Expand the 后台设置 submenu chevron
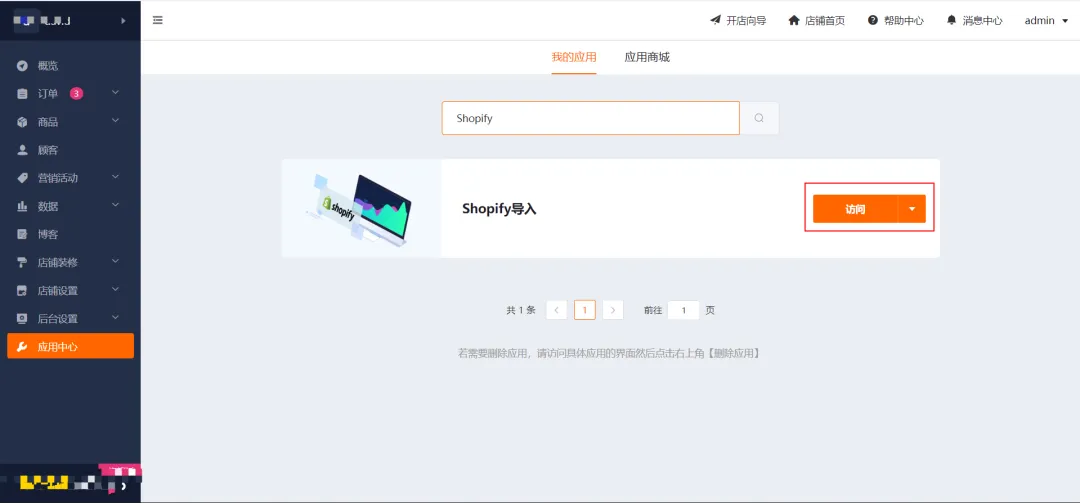The image size is (1080, 503). pyautogui.click(x=115, y=317)
